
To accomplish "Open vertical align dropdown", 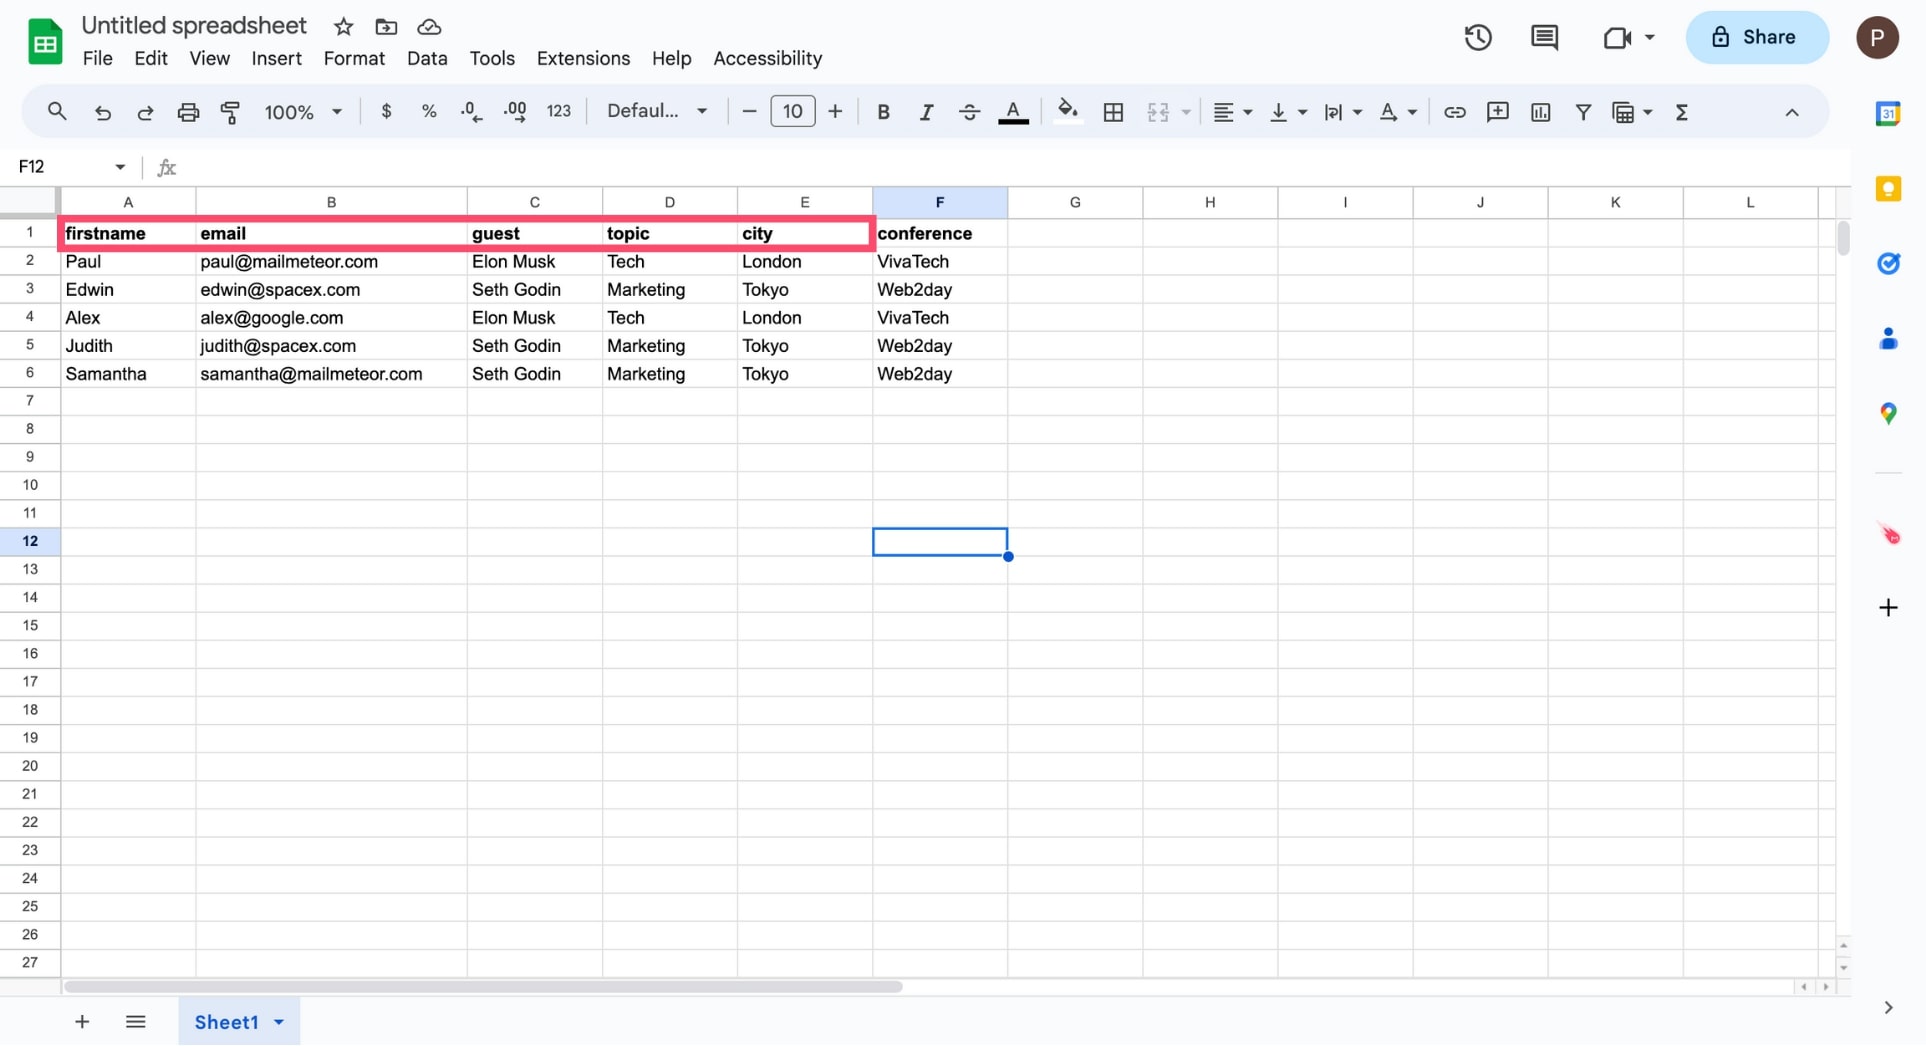I will tap(1287, 112).
